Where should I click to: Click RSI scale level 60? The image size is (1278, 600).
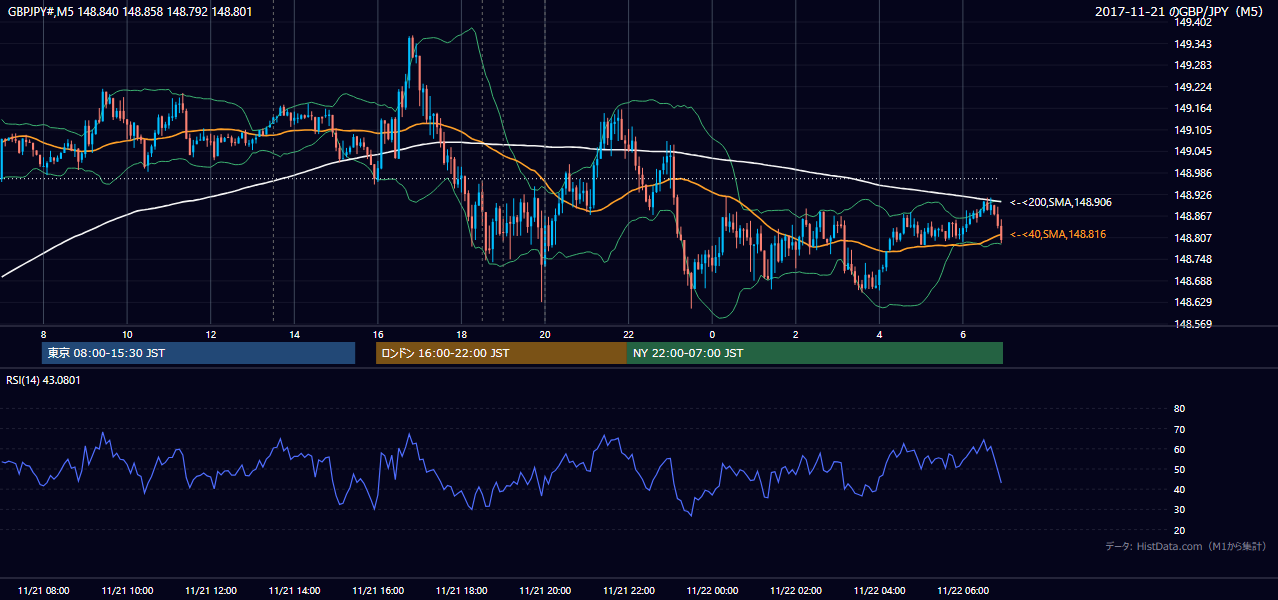[x=1179, y=449]
